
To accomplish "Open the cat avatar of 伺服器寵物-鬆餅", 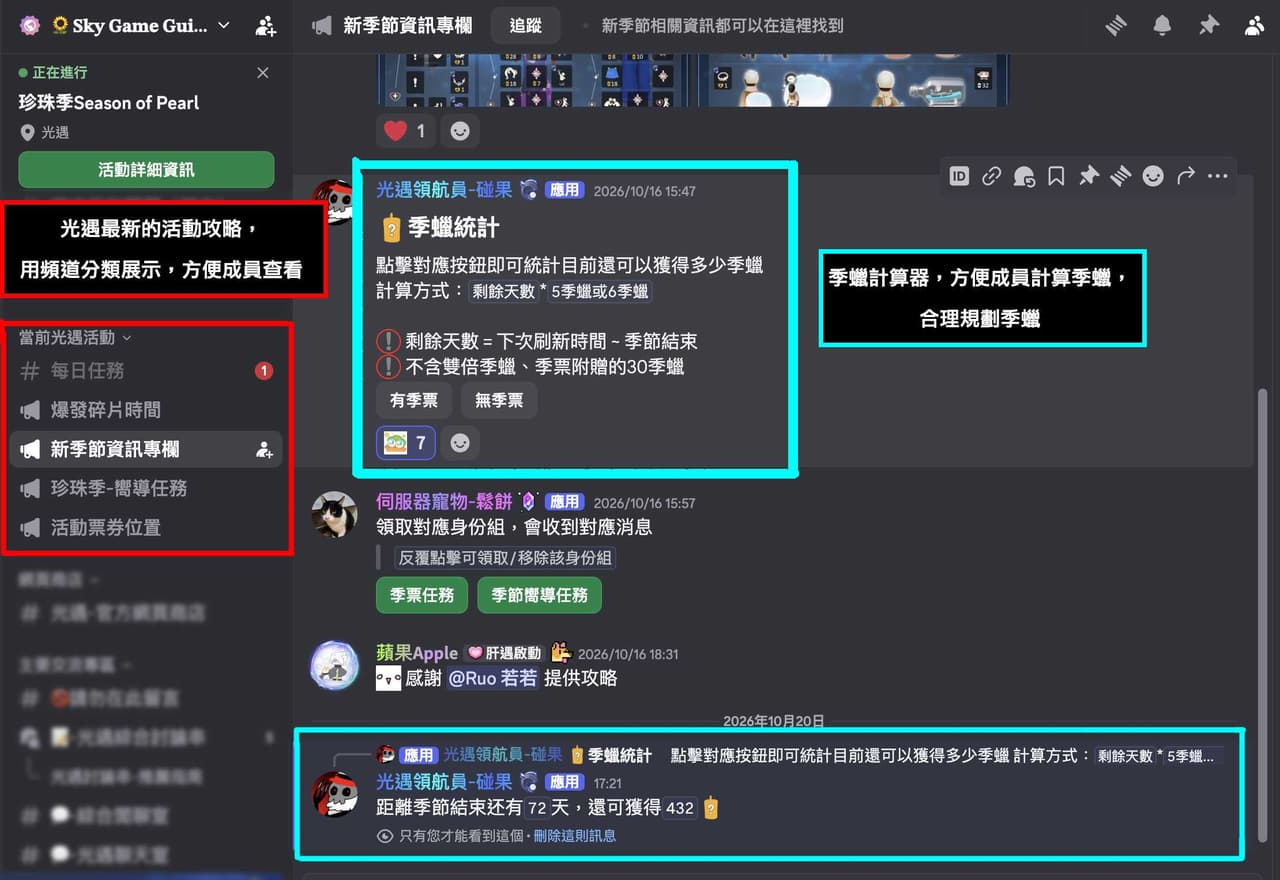I will point(334,514).
